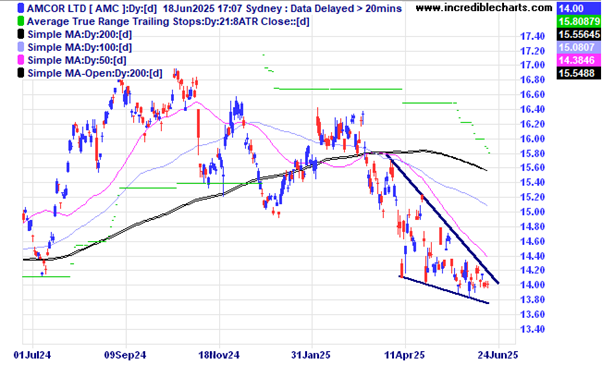Viewport: 602px width, 365px height.
Task: Click the www.incrediblecharts.com link text
Action: [x=484, y=7]
